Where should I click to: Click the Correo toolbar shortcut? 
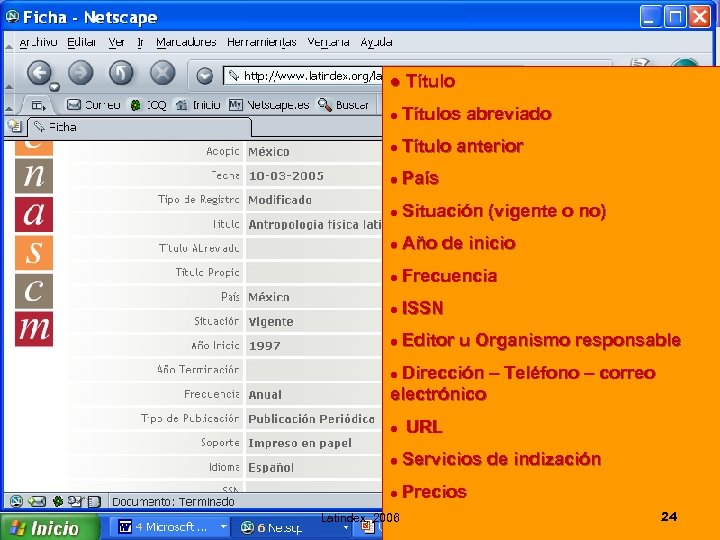(x=93, y=105)
